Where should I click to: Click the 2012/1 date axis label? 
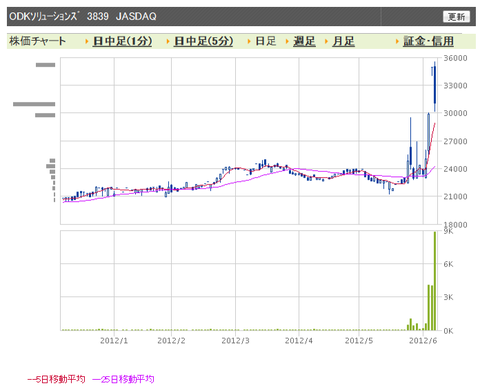tap(114, 341)
